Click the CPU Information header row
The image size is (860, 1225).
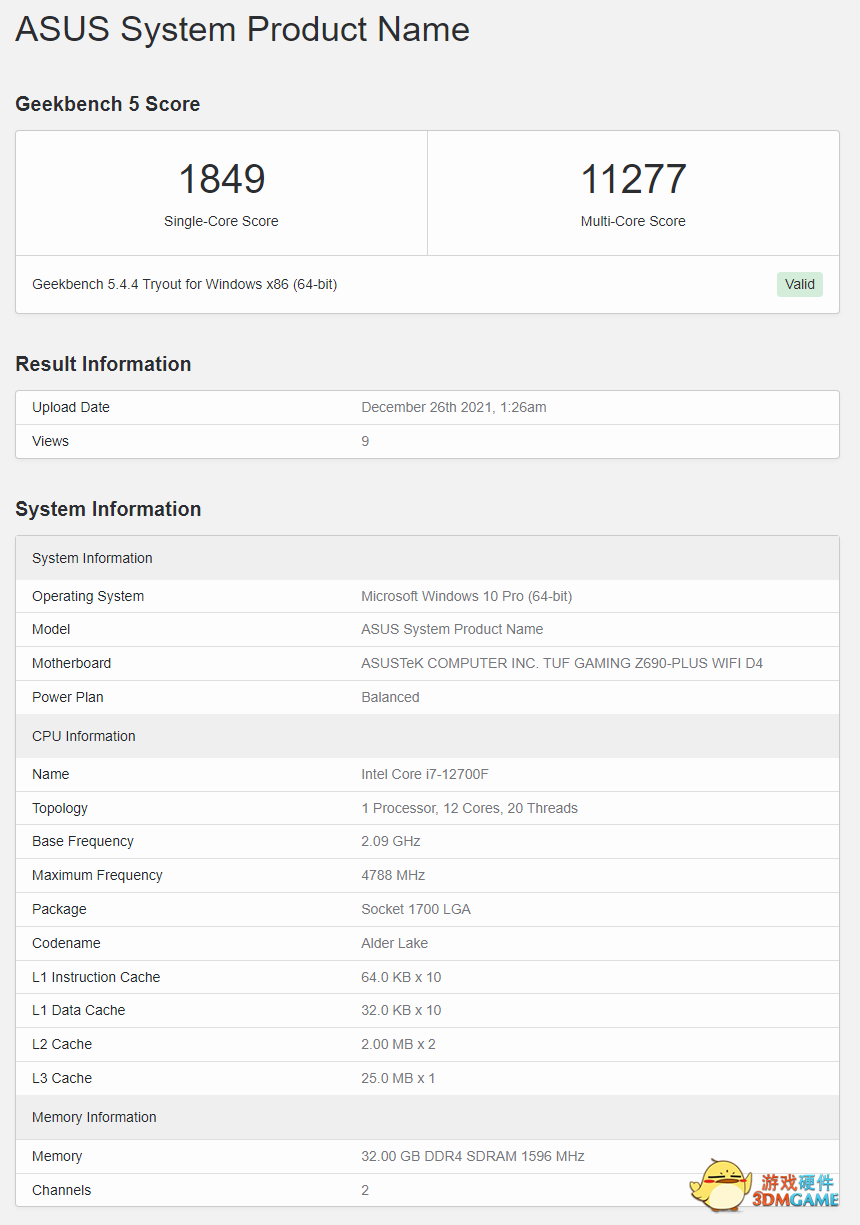pyautogui.click(x=427, y=736)
